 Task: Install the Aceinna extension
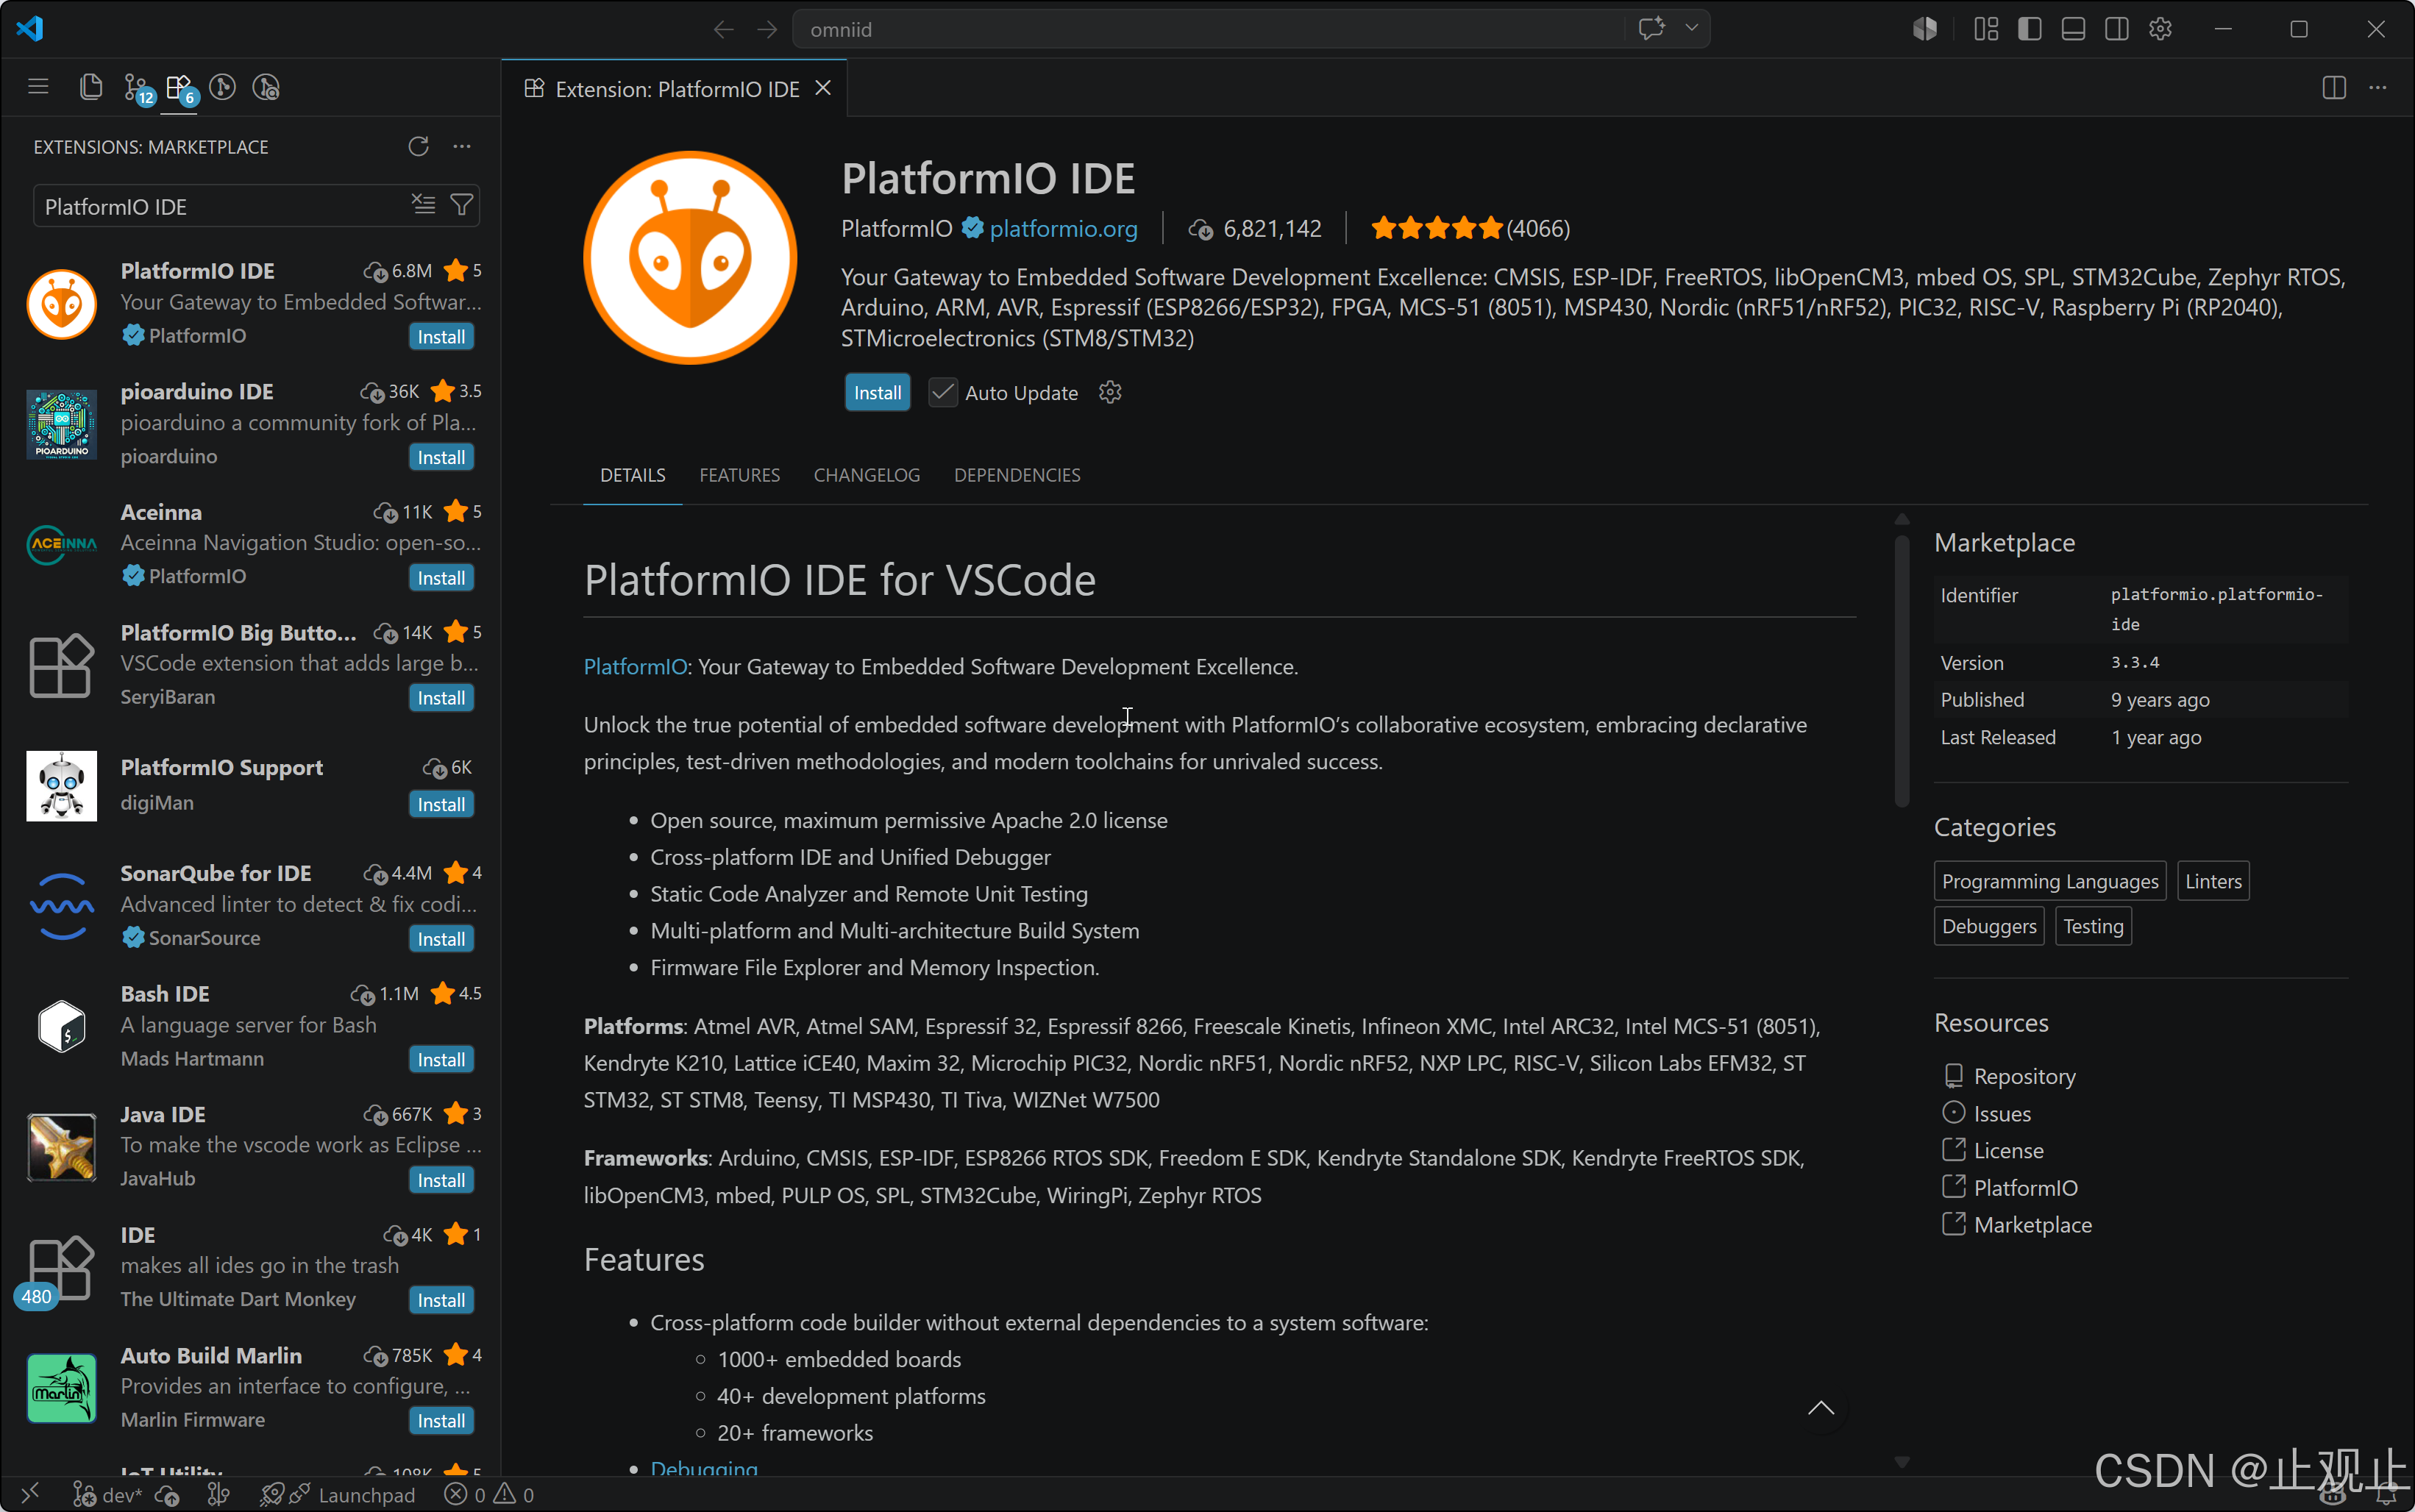click(441, 578)
